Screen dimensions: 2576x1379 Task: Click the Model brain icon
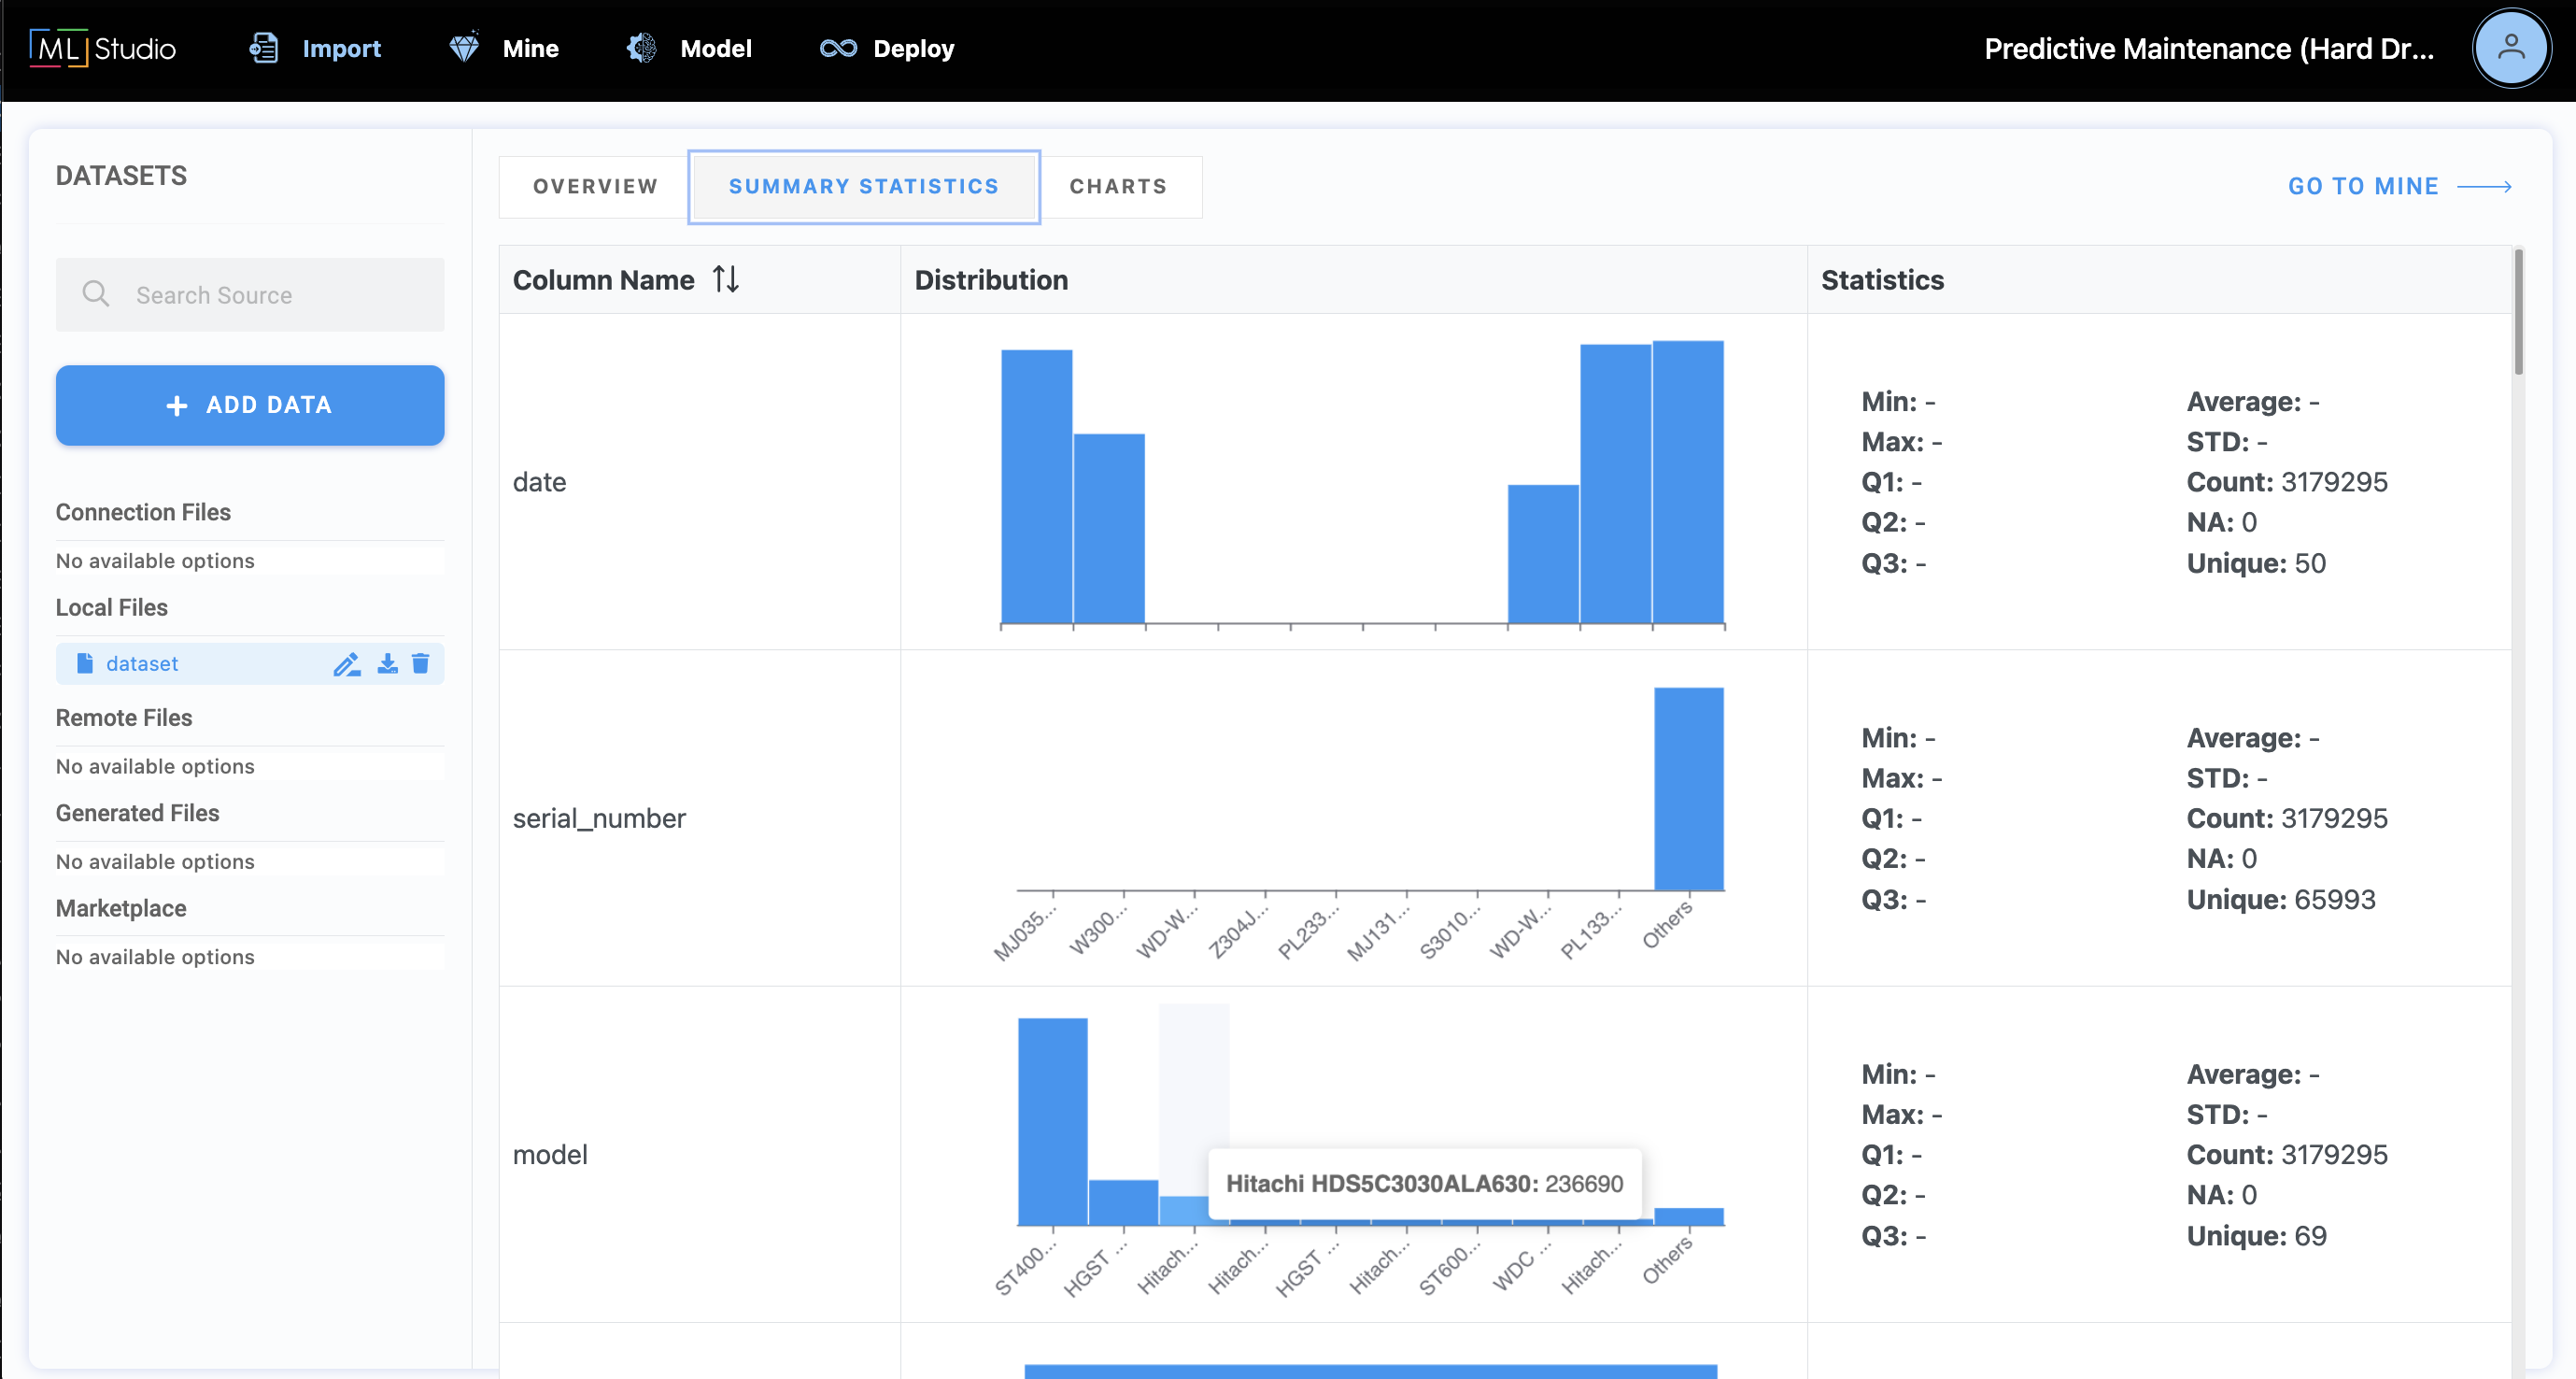click(642, 48)
